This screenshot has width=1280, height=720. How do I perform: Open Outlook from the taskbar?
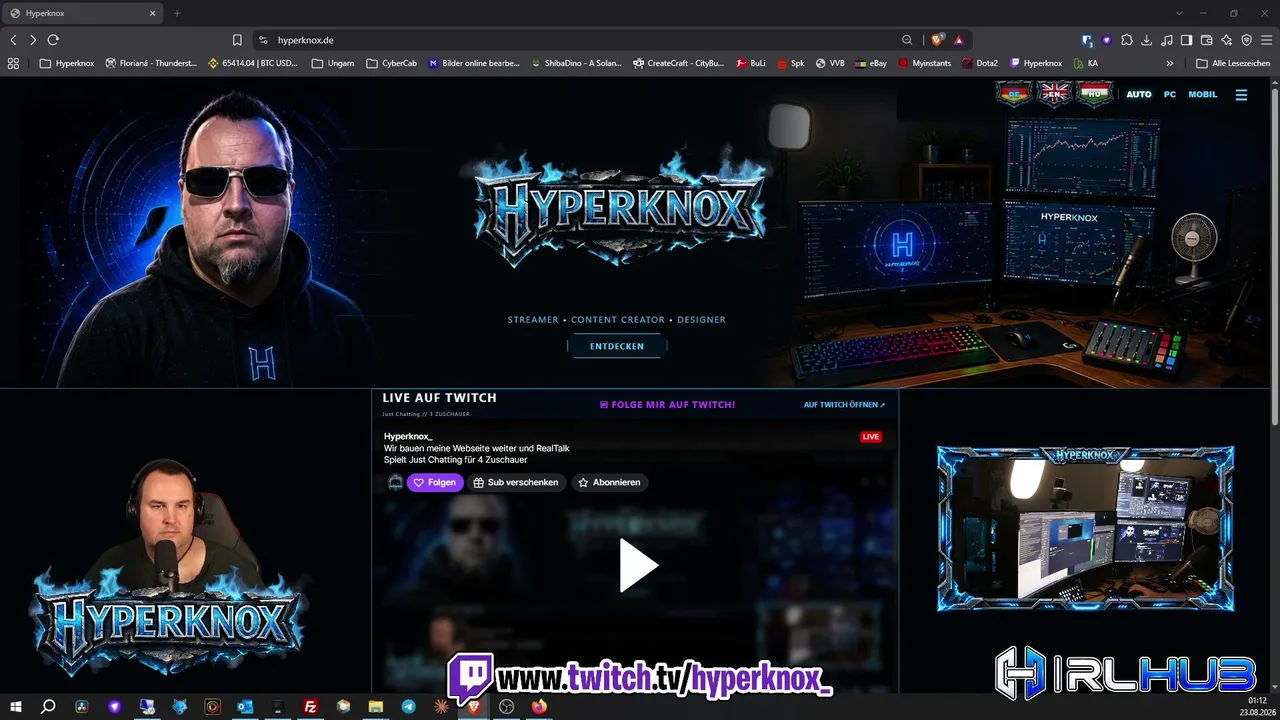point(245,707)
